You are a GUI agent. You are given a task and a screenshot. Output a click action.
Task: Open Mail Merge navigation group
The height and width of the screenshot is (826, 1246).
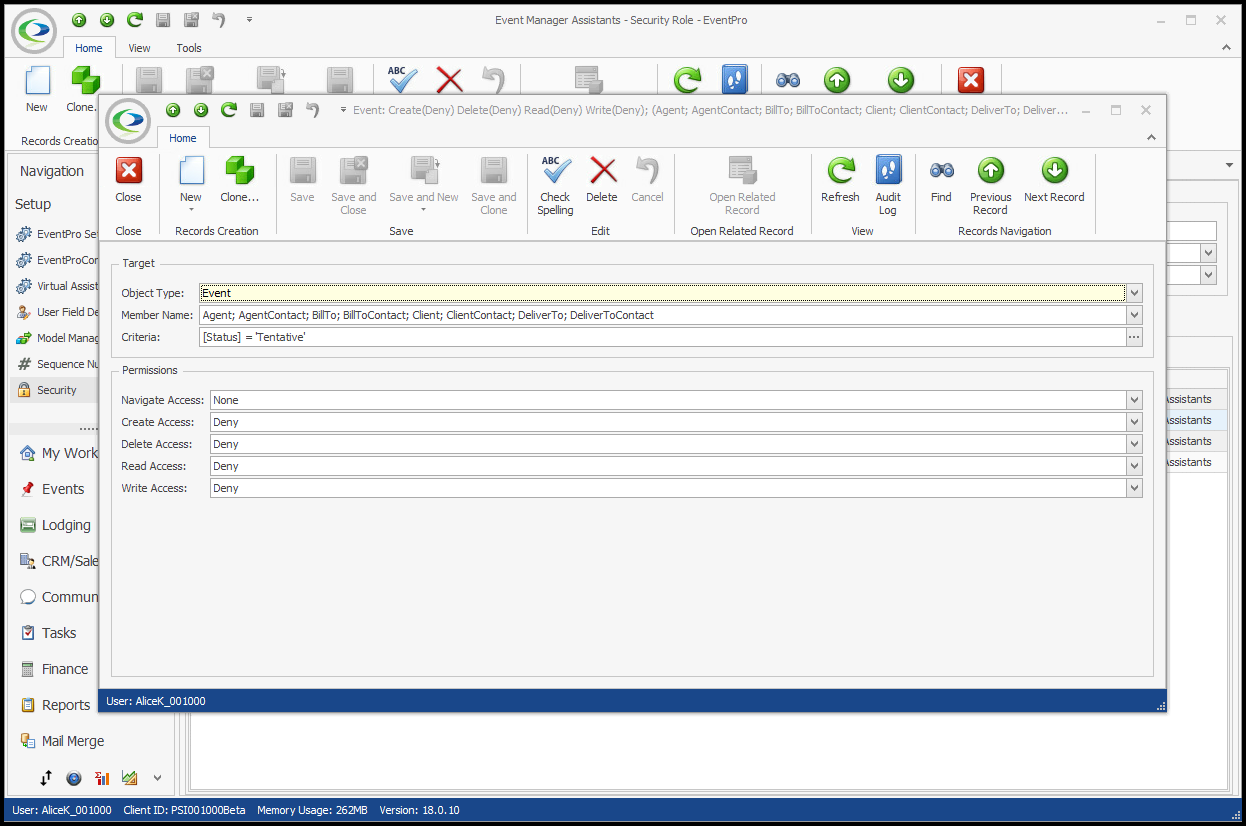pyautogui.click(x=73, y=741)
